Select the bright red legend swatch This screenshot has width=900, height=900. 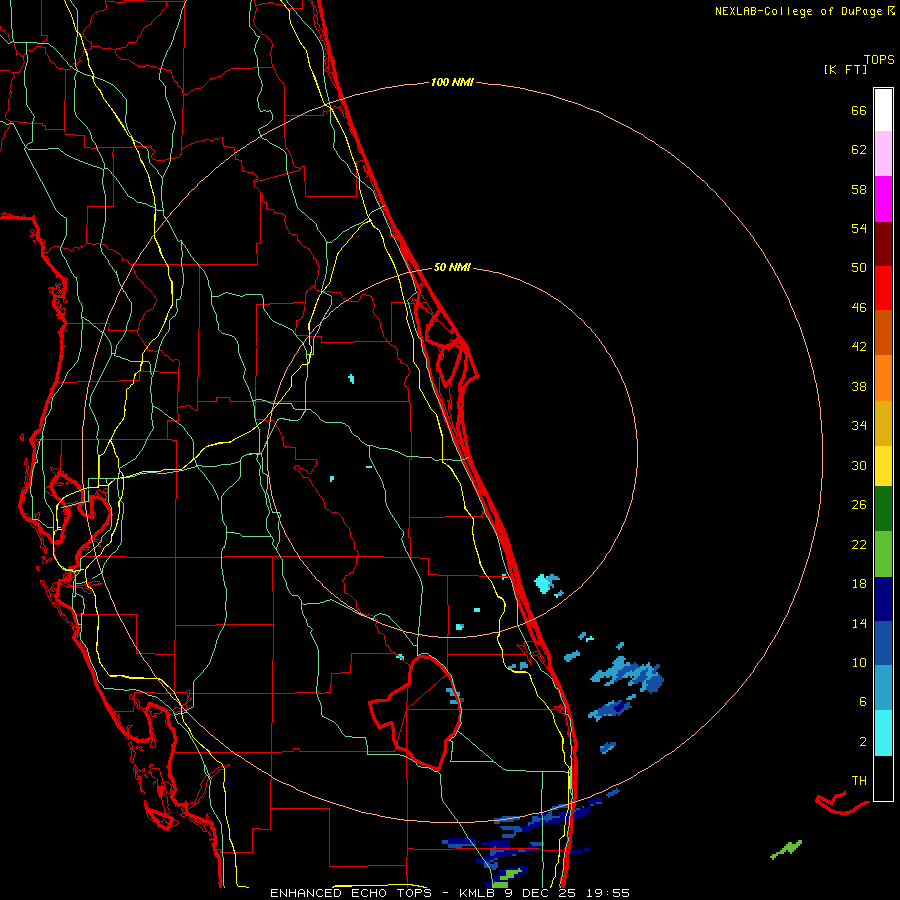[883, 288]
